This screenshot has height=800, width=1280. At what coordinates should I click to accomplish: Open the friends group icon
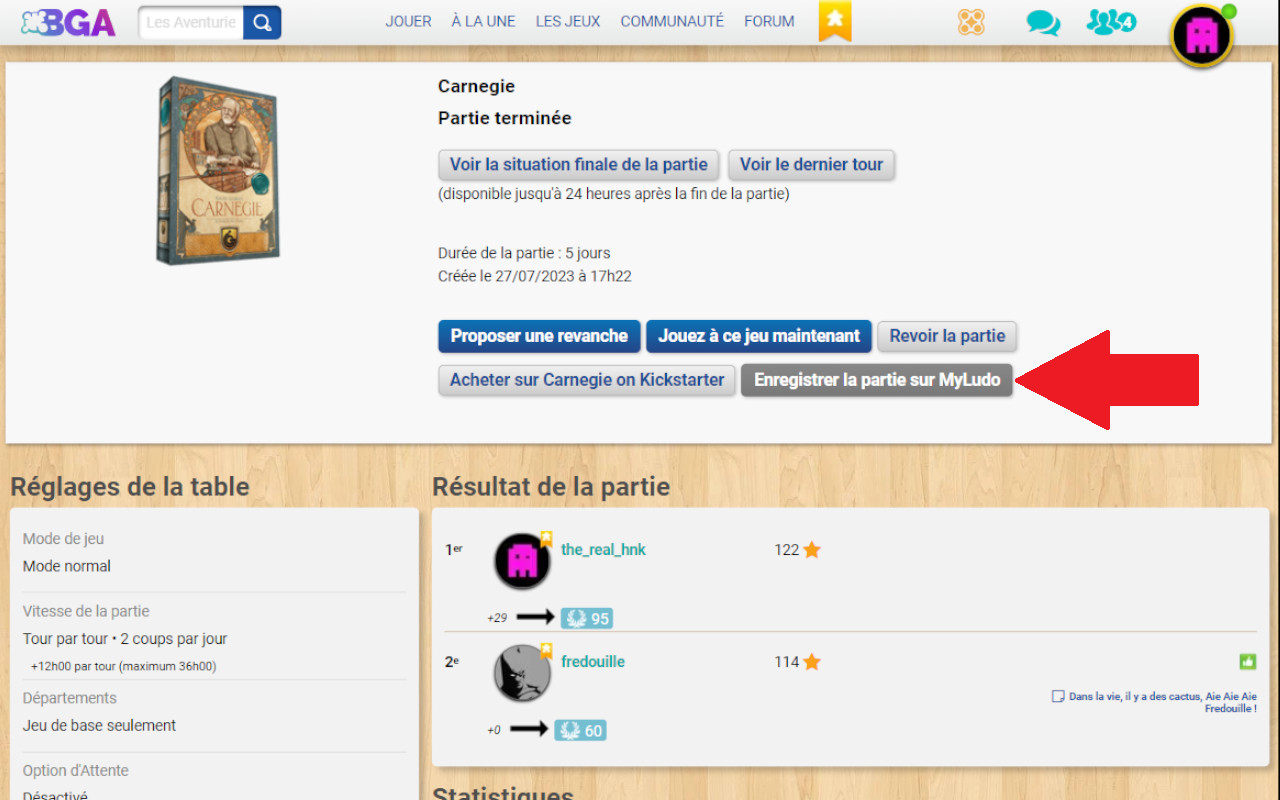click(x=1111, y=22)
